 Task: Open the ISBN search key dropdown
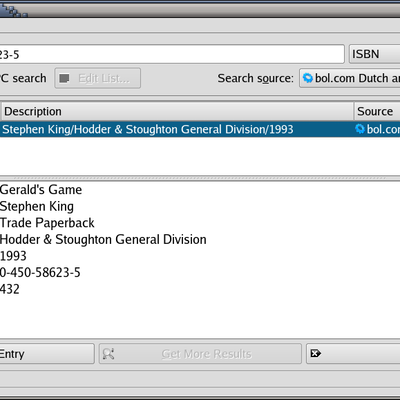375,54
